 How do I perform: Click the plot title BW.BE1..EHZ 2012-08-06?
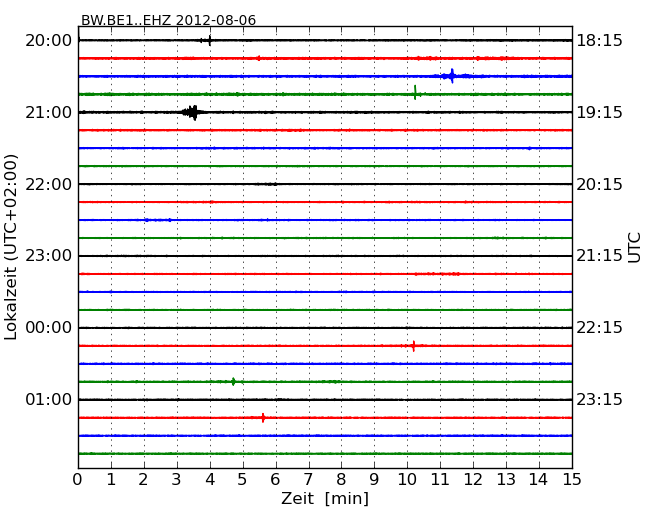pyautogui.click(x=168, y=20)
